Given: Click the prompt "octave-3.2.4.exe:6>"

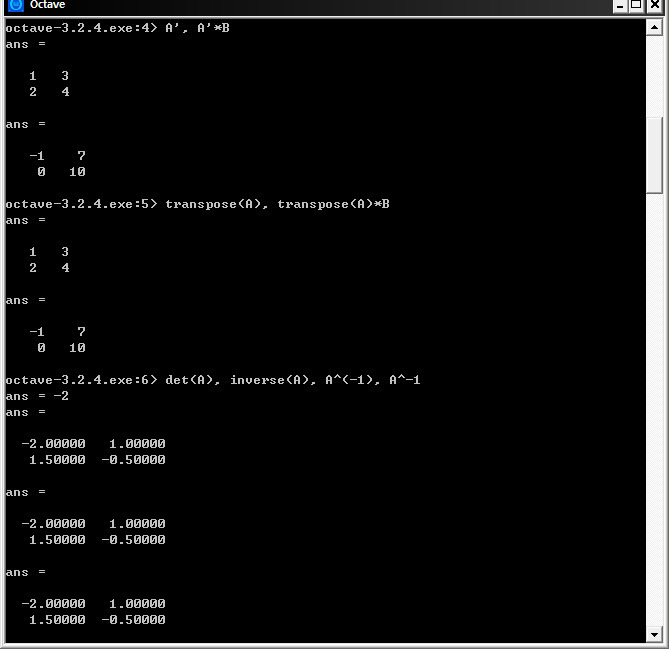Looking at the screenshot, I should [x=81, y=380].
